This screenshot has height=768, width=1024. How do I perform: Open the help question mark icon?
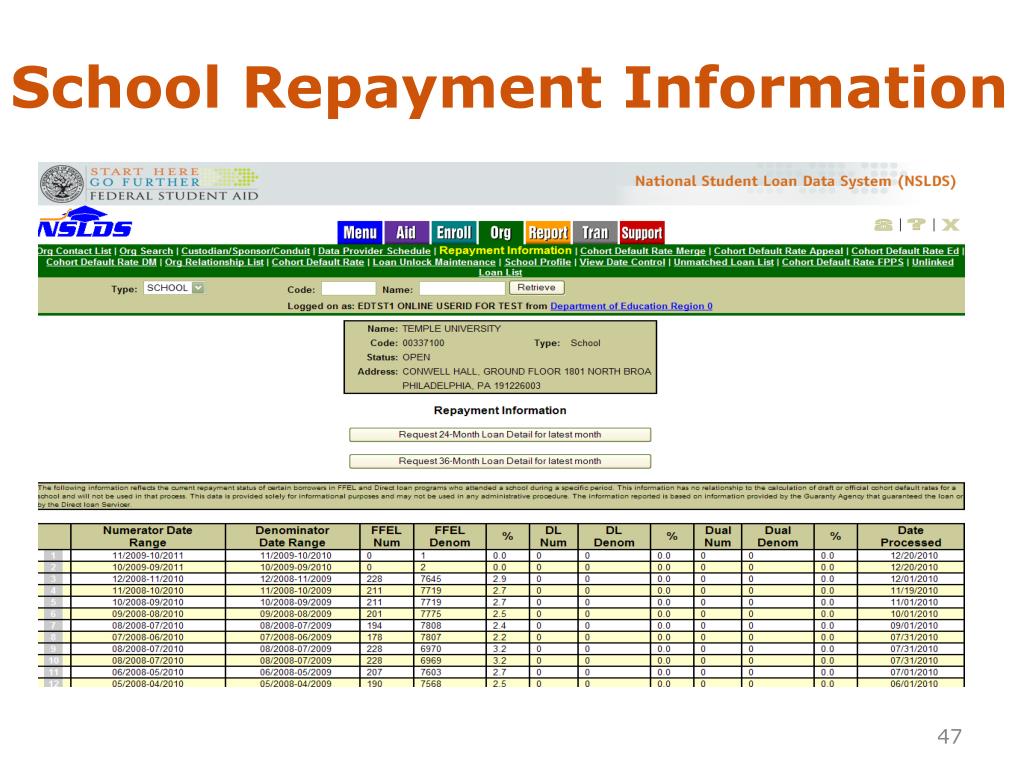tap(916, 225)
